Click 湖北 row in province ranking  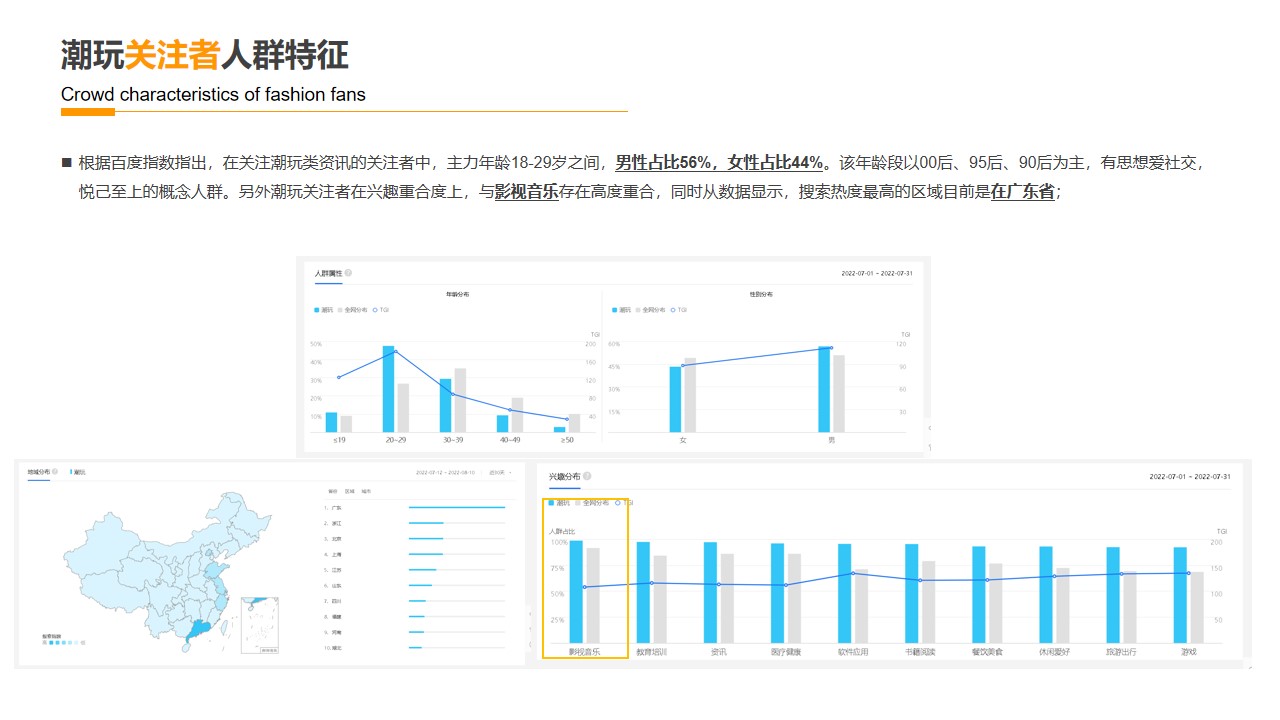(x=415, y=648)
